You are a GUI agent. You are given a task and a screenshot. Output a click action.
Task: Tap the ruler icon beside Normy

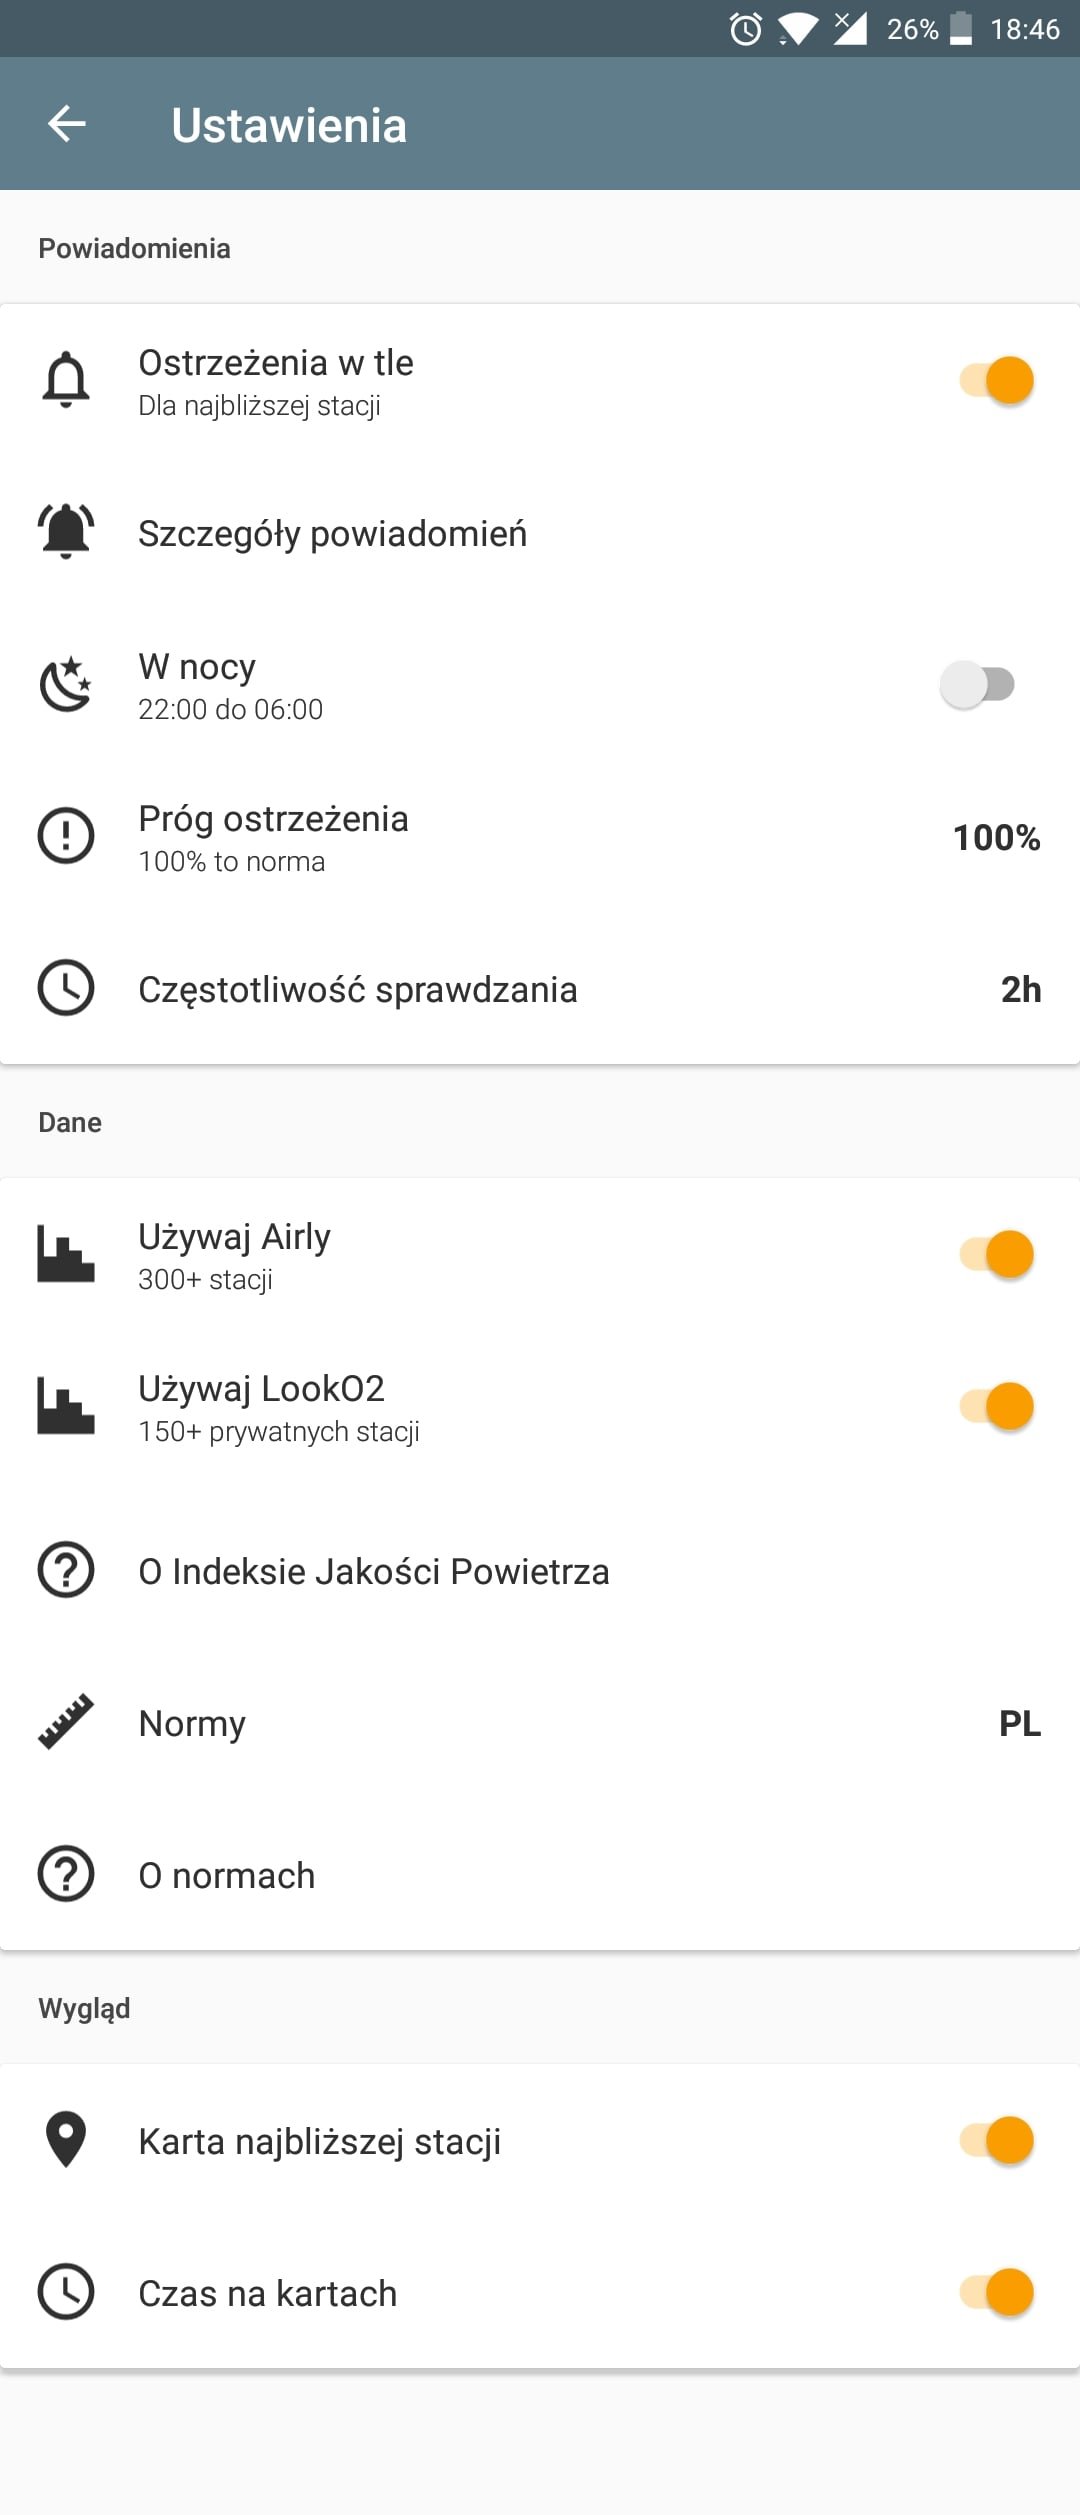[66, 1722]
